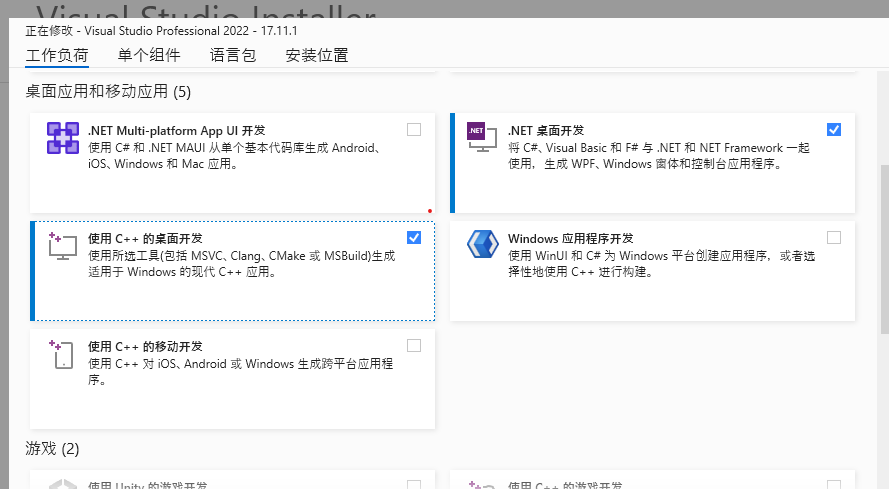
Task: Switch to the 工作负荷 tab
Action: (x=57, y=55)
